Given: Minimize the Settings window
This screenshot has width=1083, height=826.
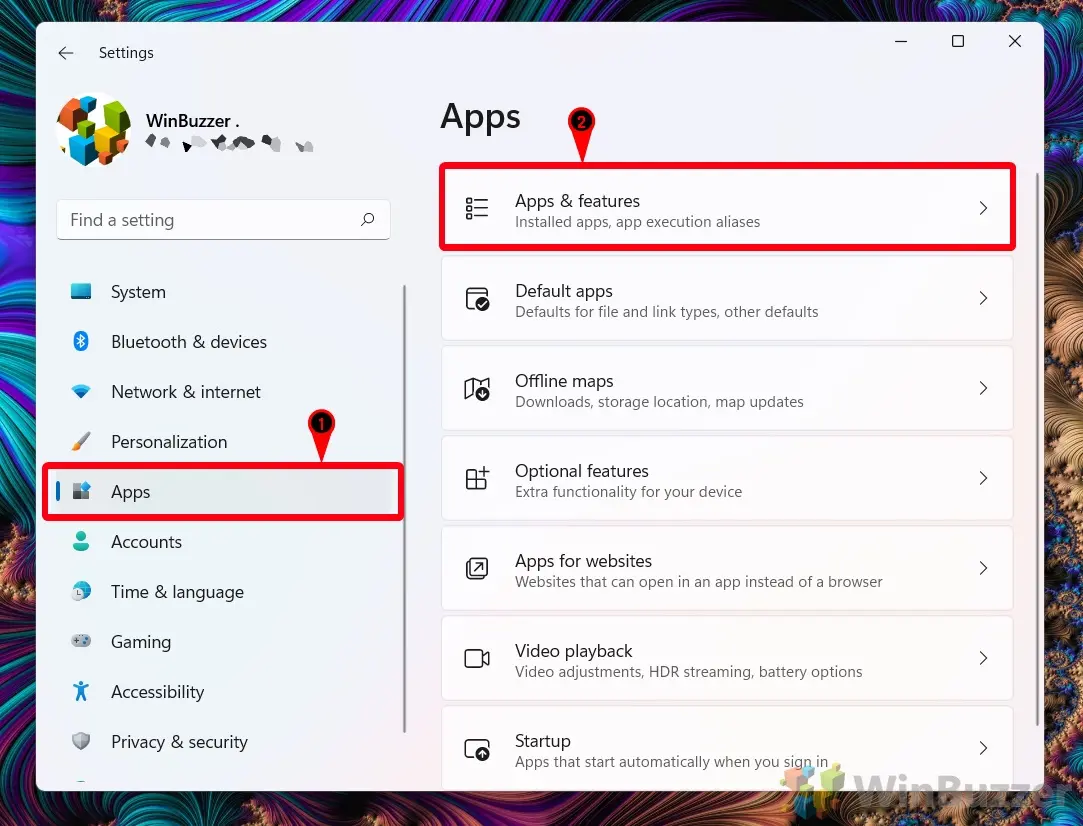Looking at the screenshot, I should click(901, 41).
